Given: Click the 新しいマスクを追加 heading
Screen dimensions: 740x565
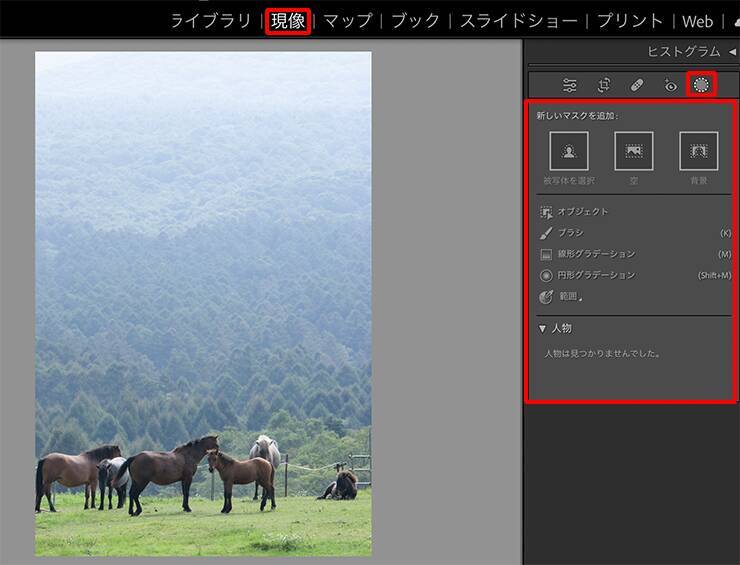Looking at the screenshot, I should pyautogui.click(x=578, y=116).
